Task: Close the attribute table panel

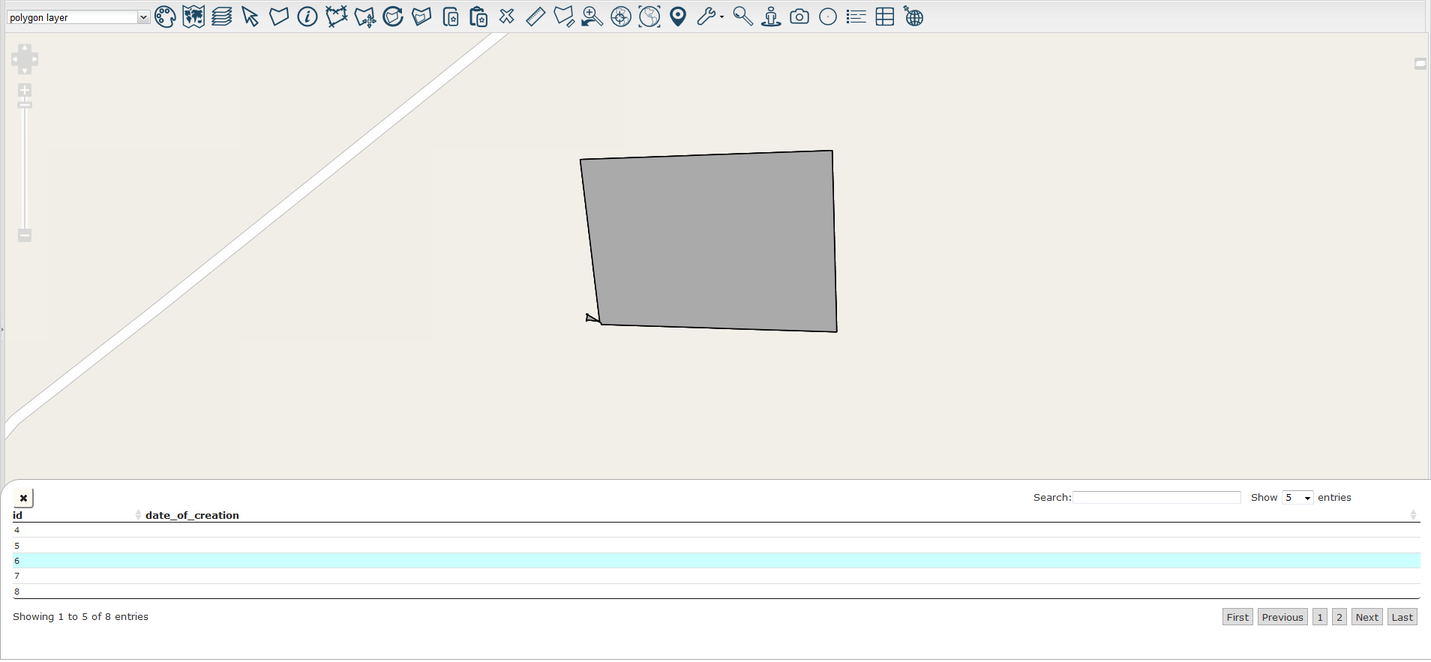Action: [x=23, y=498]
